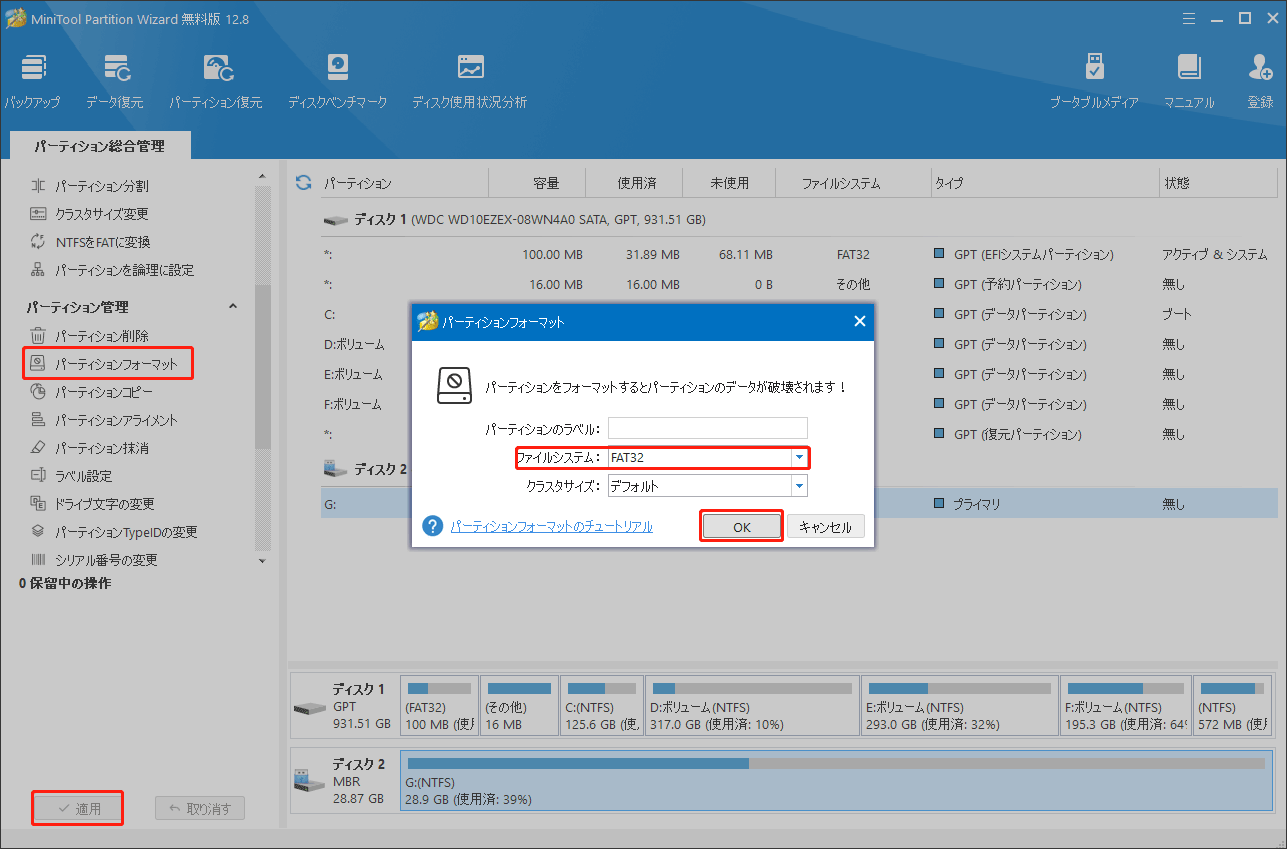Image resolution: width=1287 pixels, height=849 pixels.
Task: Select ドライブ文字の変更 option
Action: tap(92, 504)
